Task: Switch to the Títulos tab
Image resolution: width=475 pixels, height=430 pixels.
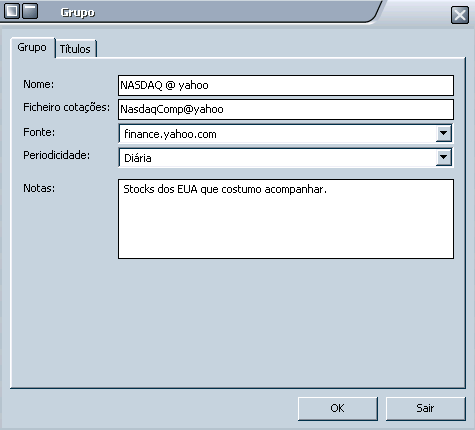Action: tap(75, 49)
